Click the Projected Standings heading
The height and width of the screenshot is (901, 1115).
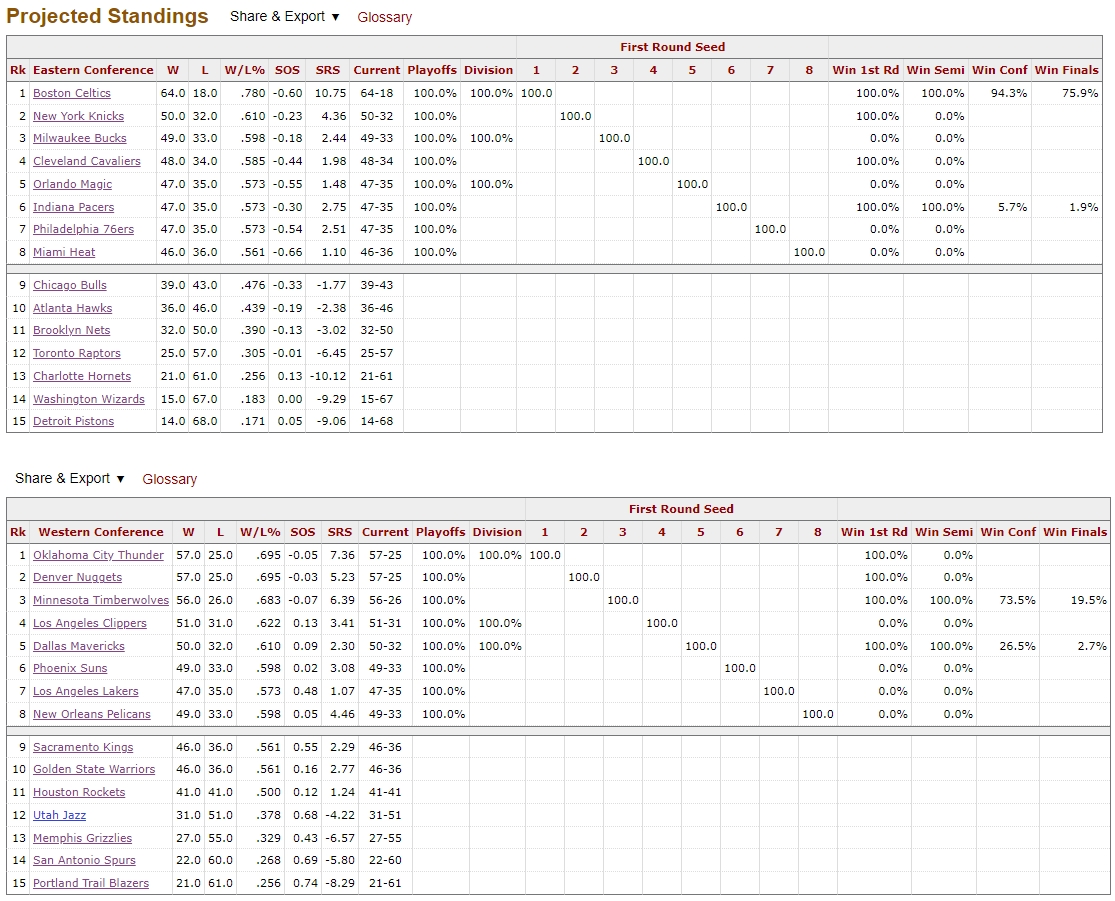pyautogui.click(x=107, y=16)
